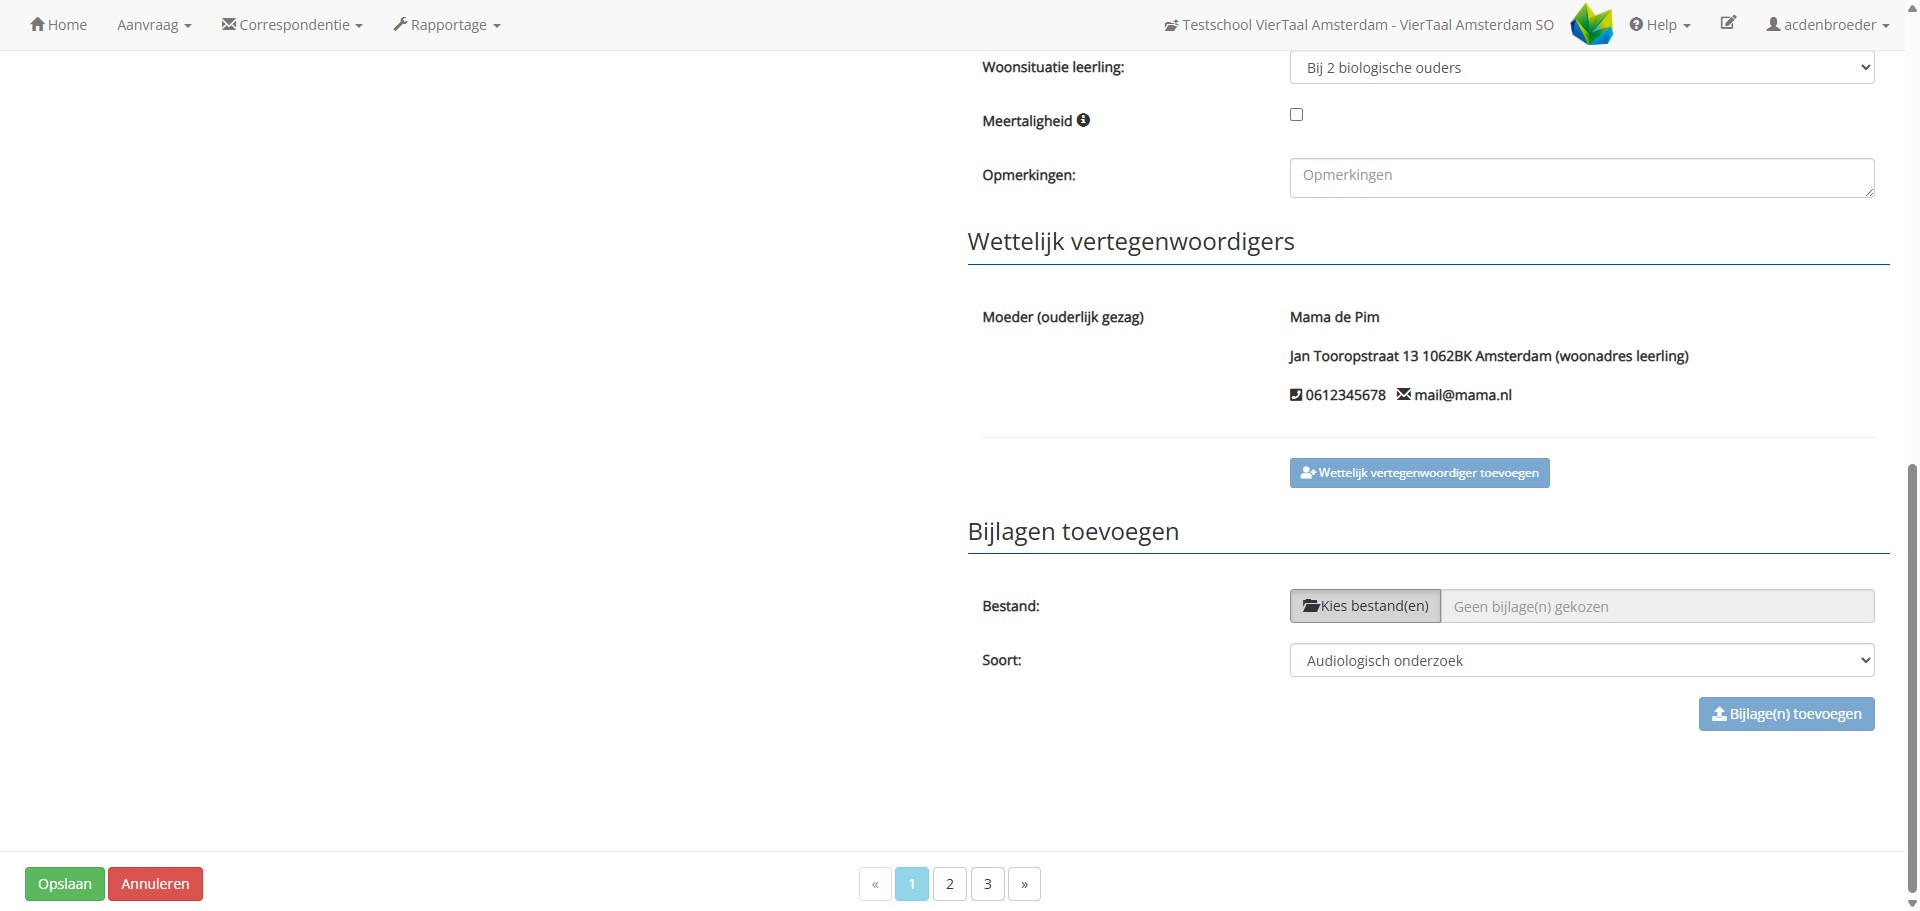This screenshot has height=911, width=1920.
Task: Click Kies bestand(en) file button
Action: [1365, 606]
